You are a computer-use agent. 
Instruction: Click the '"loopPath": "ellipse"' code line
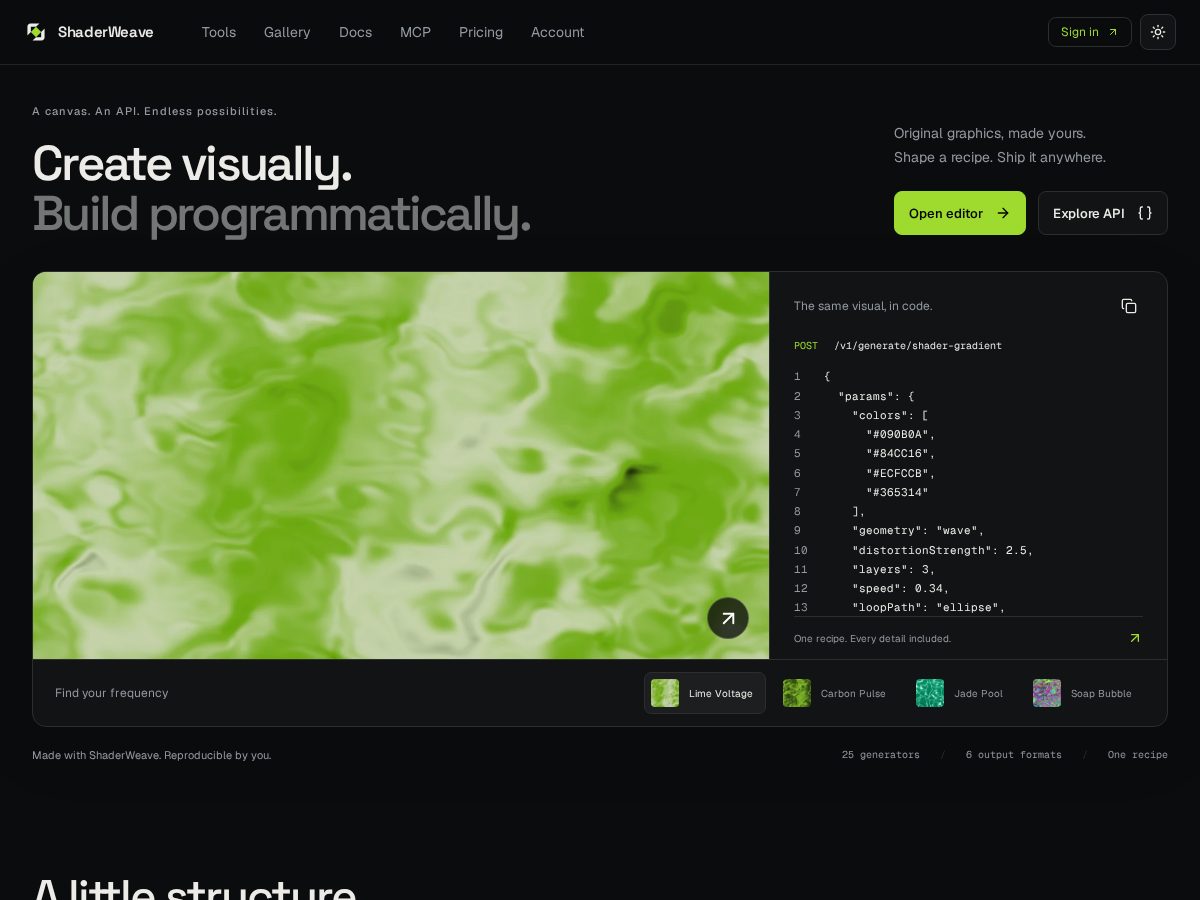coord(929,607)
